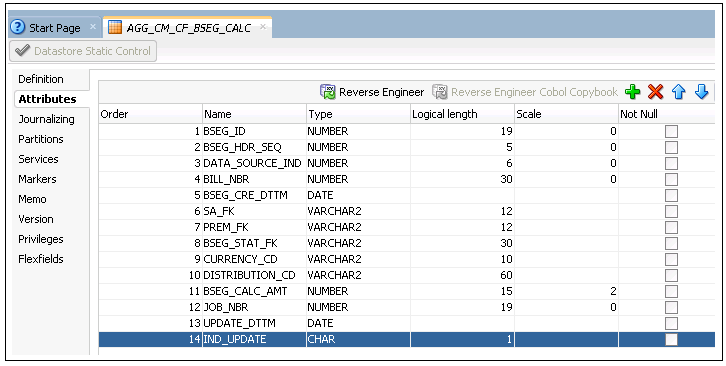Move attribute up with blue up arrow
The image size is (726, 366).
click(x=679, y=92)
